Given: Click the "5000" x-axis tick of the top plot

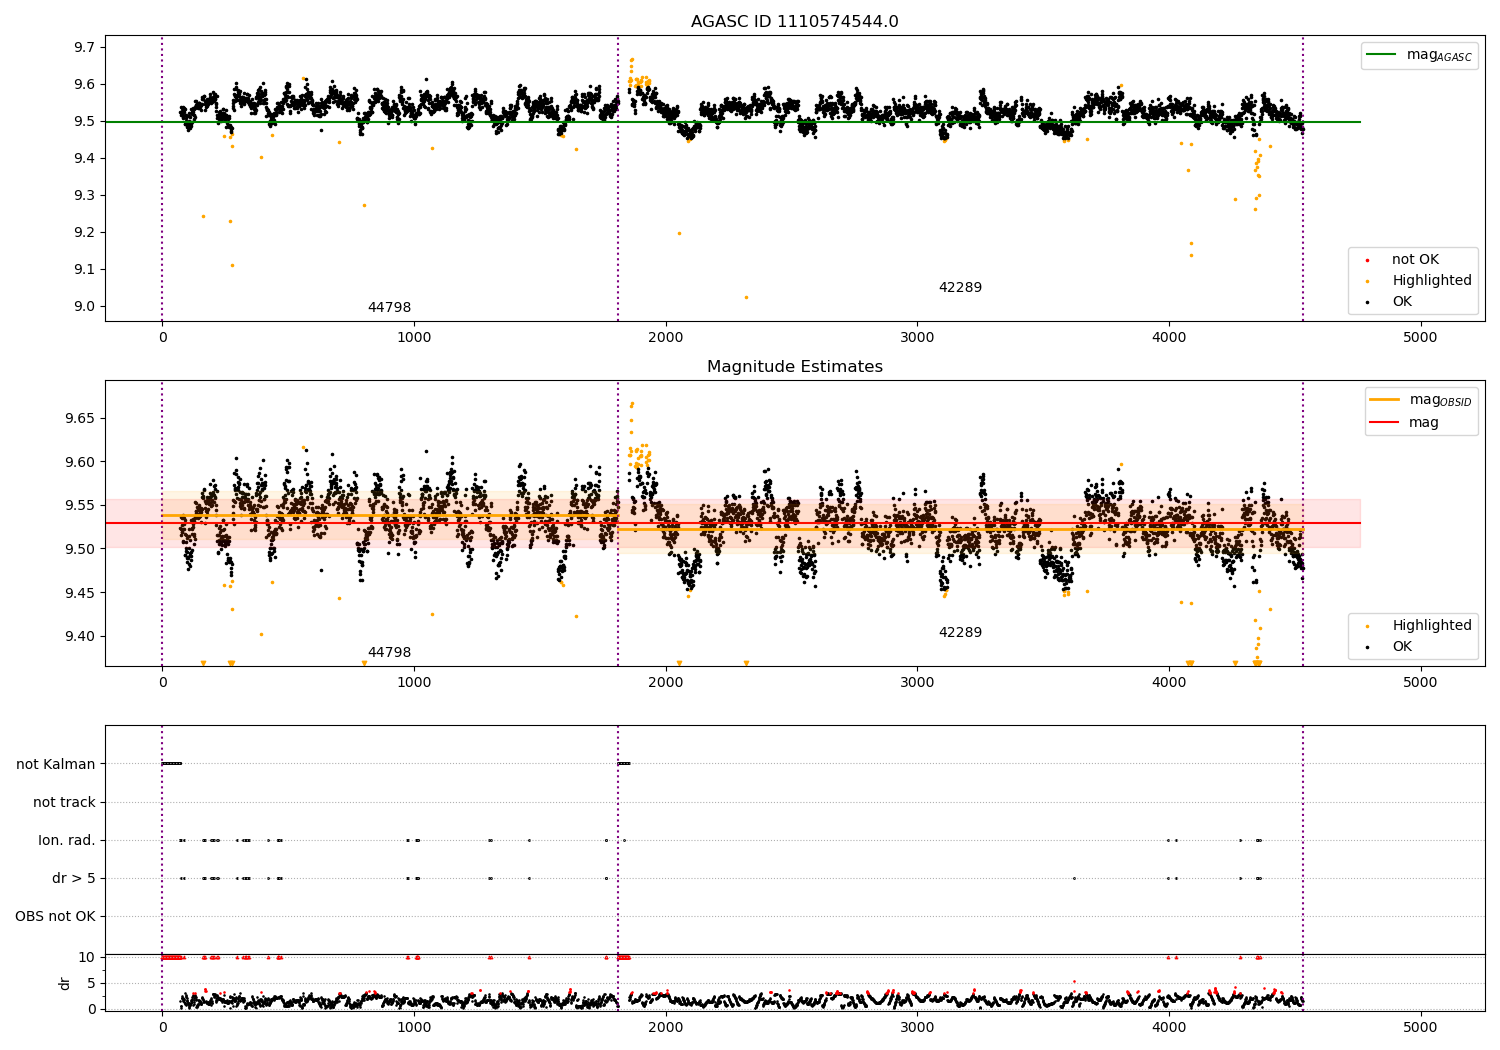Looking at the screenshot, I should tap(1420, 338).
